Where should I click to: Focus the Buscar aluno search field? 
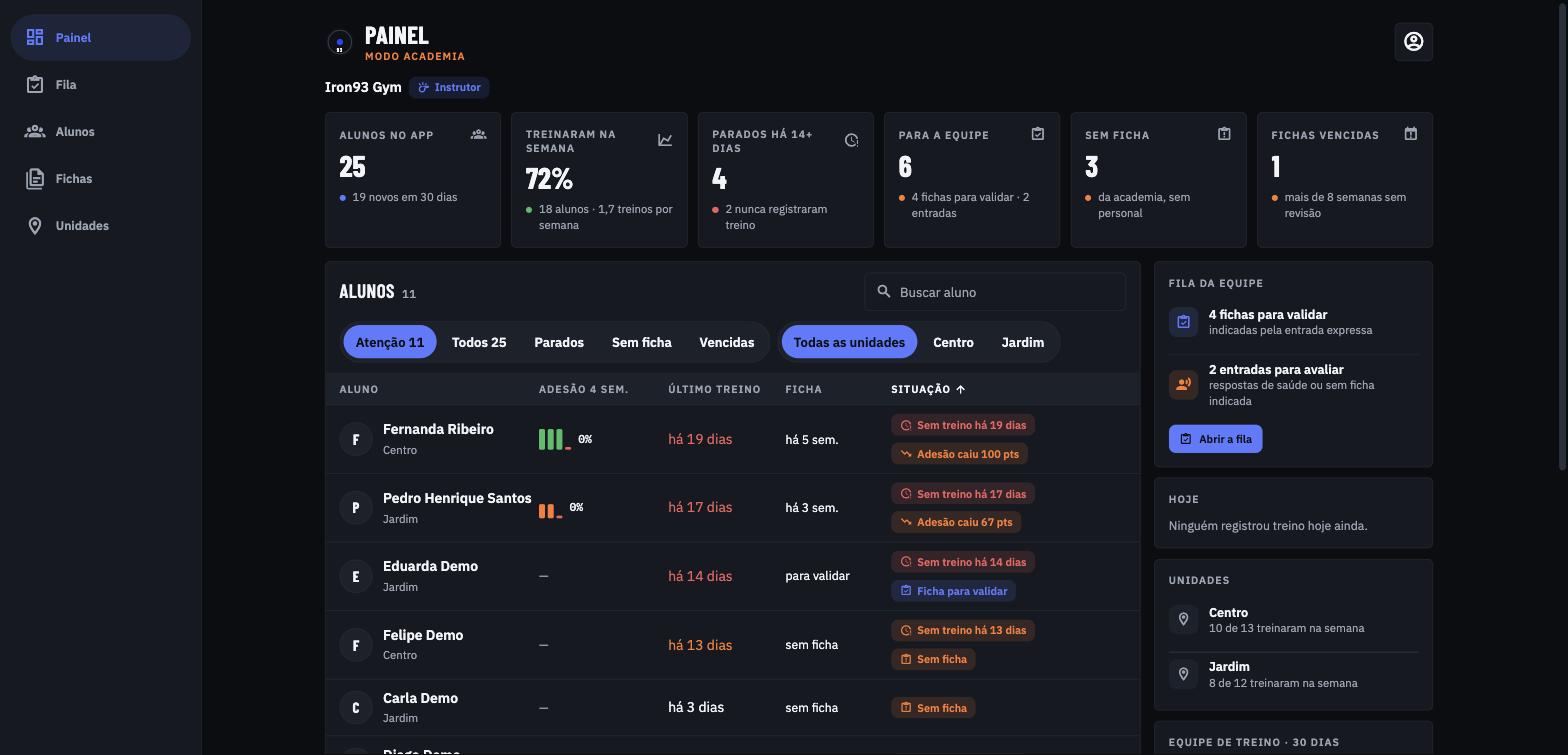[x=995, y=292]
